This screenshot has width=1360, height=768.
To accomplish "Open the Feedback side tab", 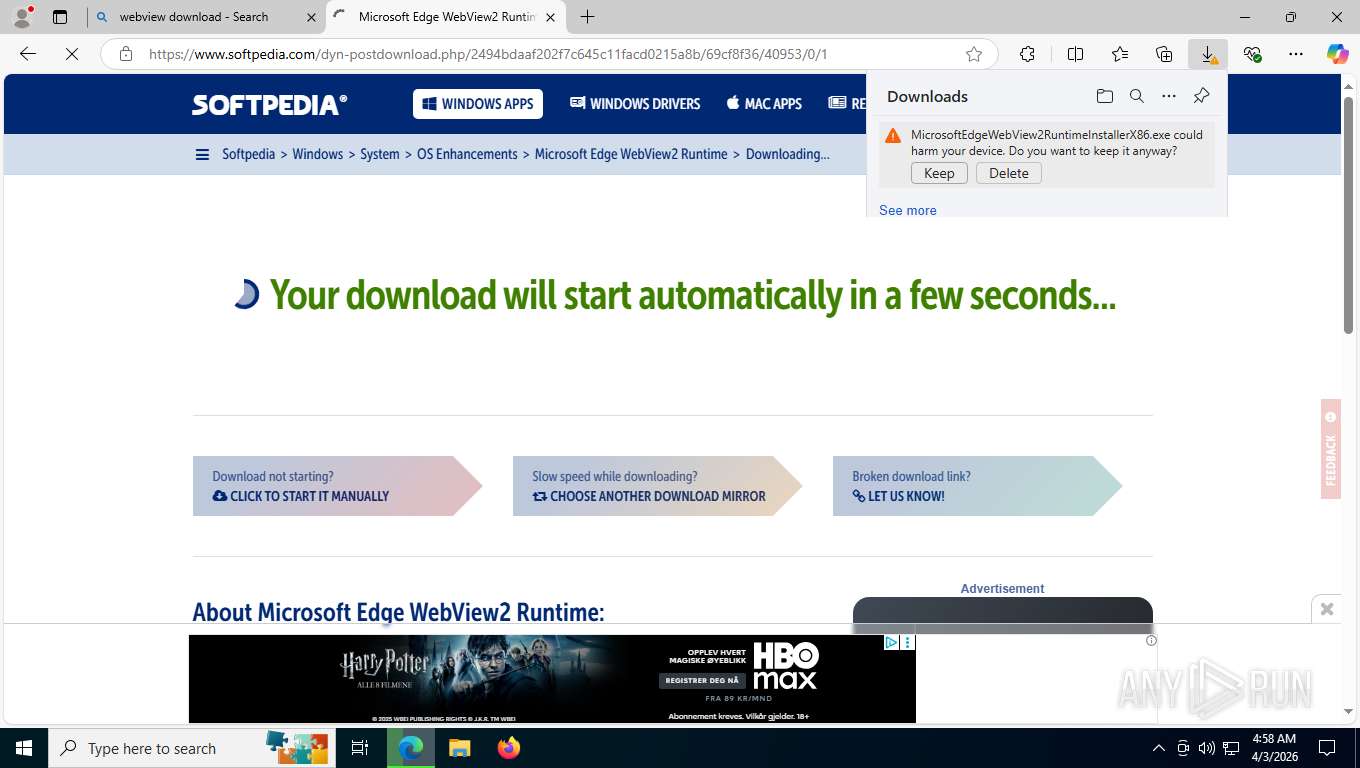I will coord(1330,449).
